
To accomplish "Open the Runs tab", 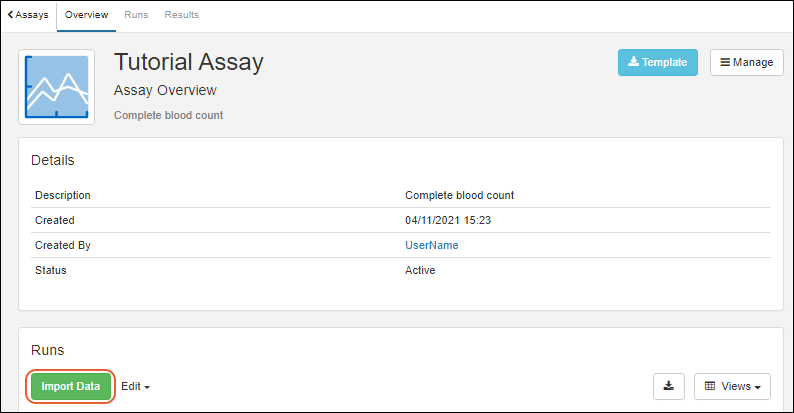I will click(x=136, y=15).
